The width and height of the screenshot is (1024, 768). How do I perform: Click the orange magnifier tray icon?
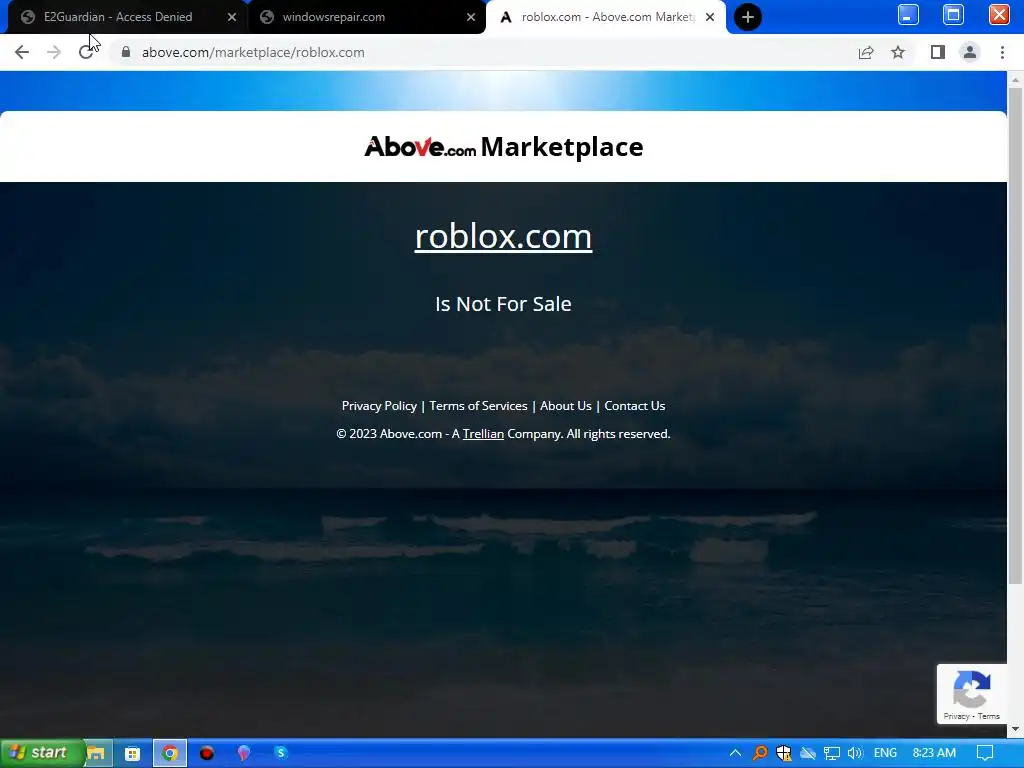760,753
